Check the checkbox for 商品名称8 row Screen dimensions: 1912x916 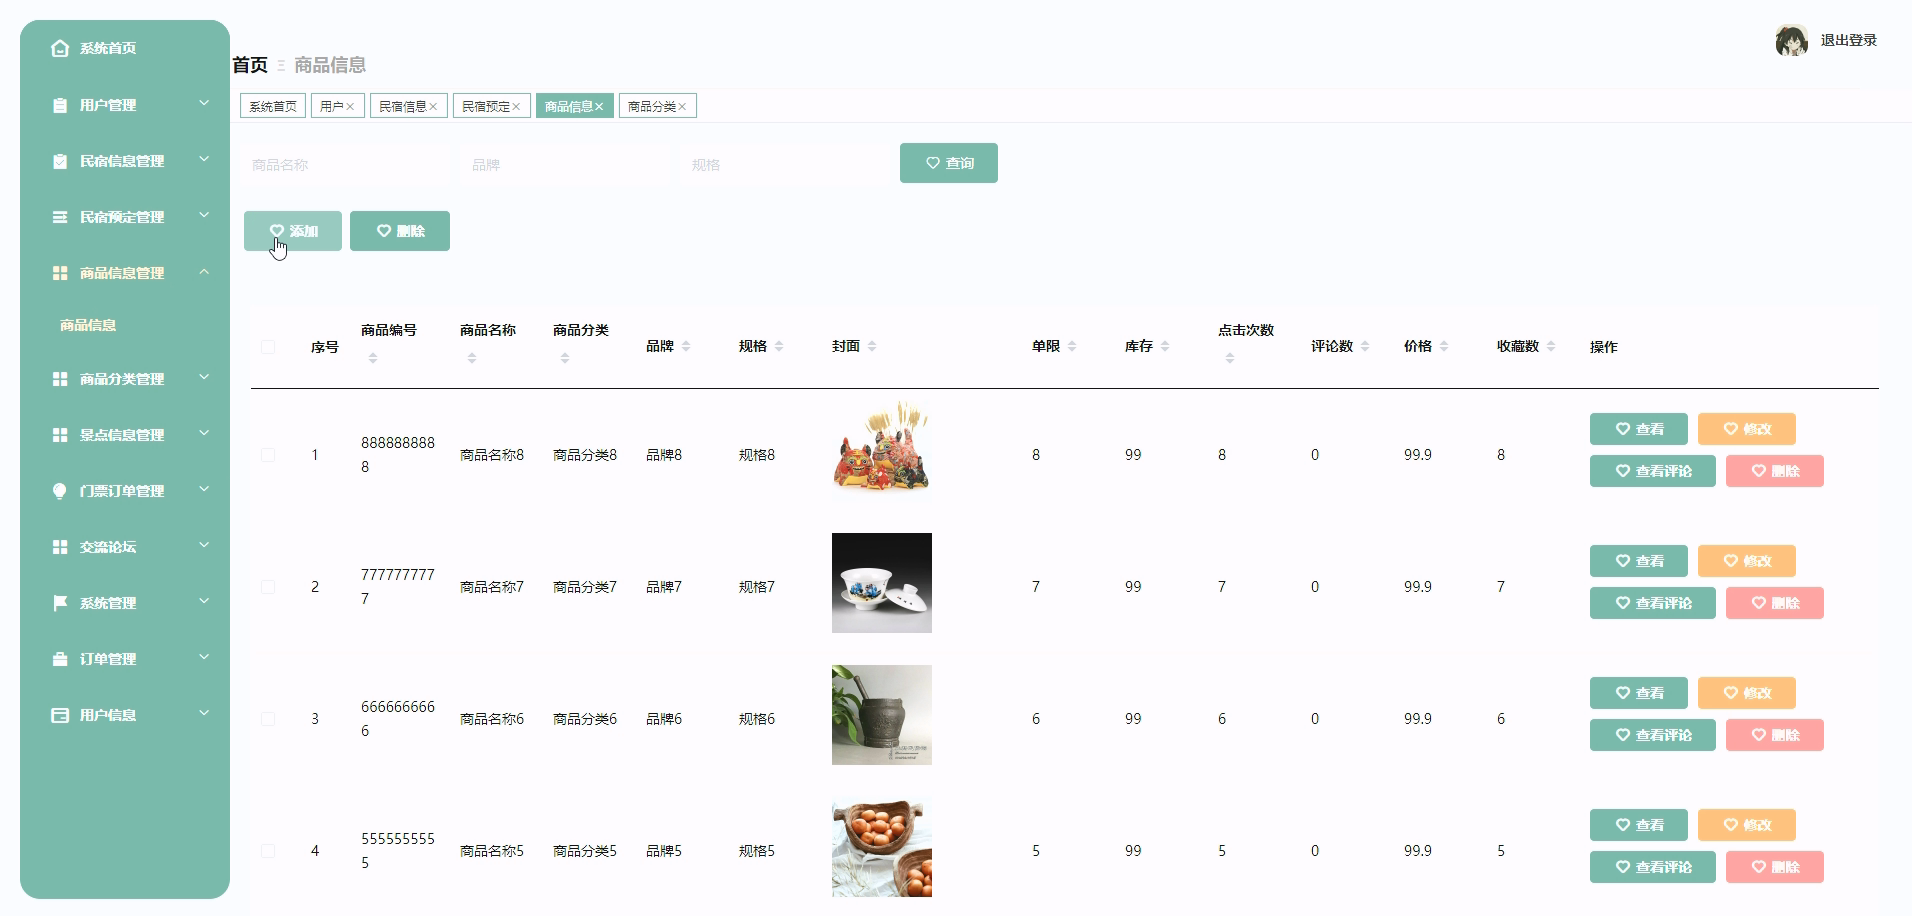(x=267, y=454)
